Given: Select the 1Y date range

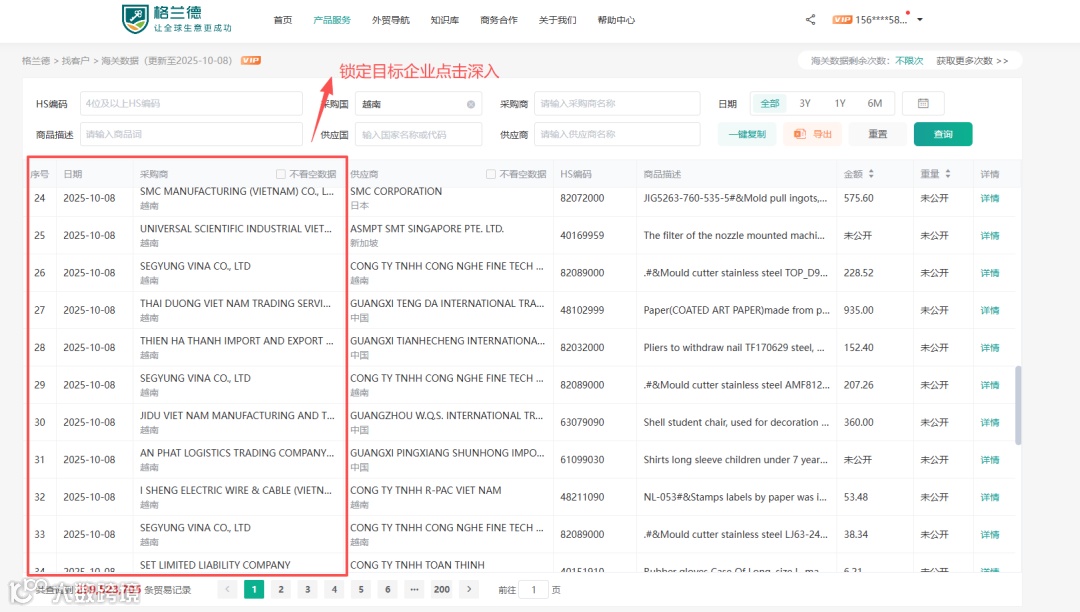Looking at the screenshot, I should [840, 103].
